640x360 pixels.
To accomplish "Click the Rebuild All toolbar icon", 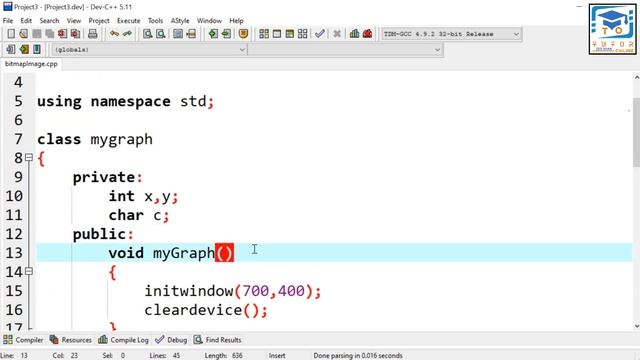I will (x=302, y=34).
